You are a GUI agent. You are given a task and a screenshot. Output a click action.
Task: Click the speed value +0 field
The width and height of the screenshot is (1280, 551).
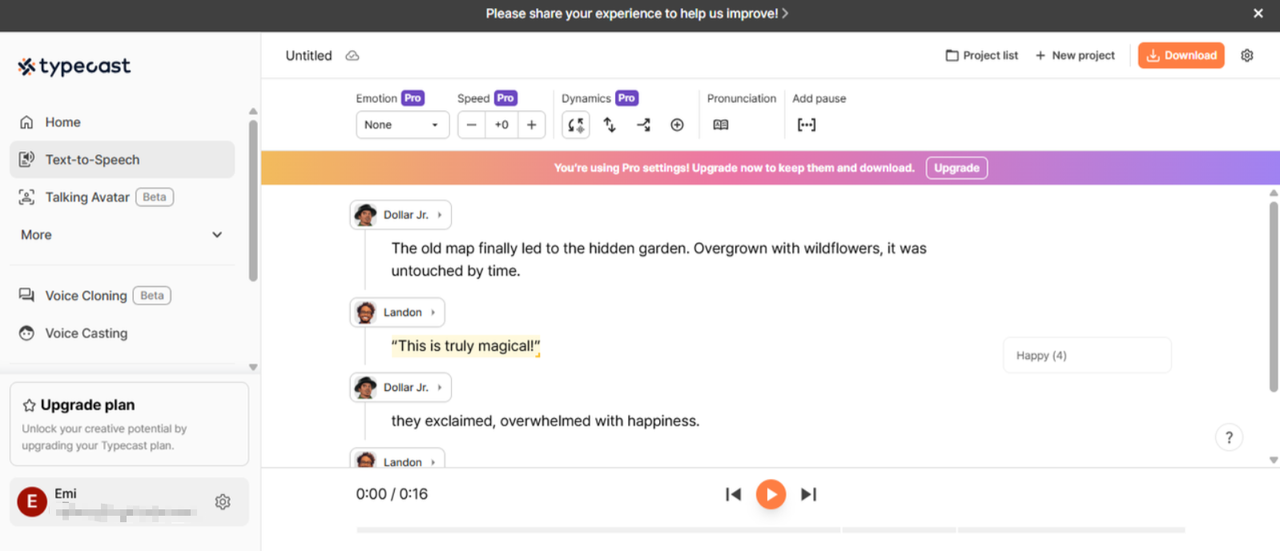point(501,125)
